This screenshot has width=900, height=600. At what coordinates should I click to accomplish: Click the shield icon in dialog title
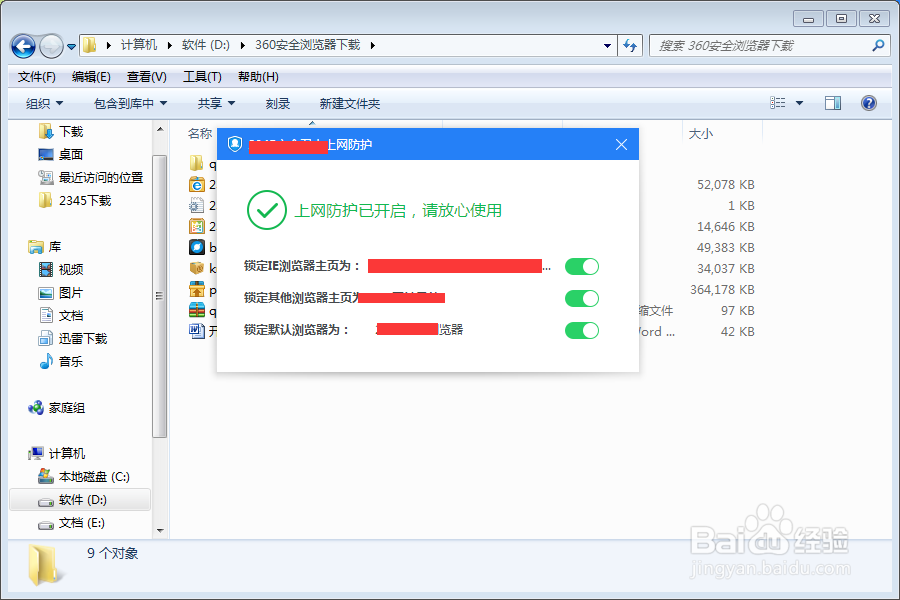pyautogui.click(x=235, y=144)
